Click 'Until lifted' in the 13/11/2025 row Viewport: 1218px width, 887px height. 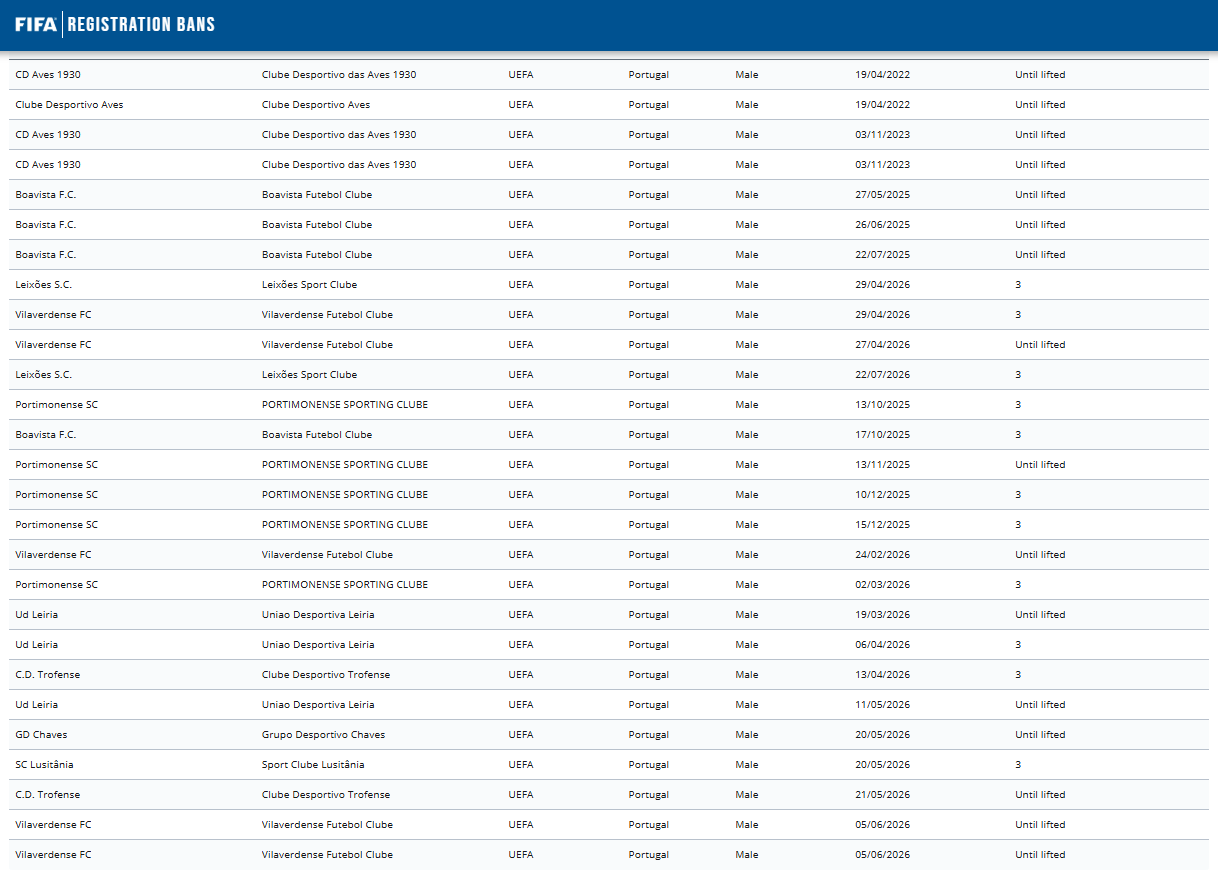pyautogui.click(x=1040, y=465)
